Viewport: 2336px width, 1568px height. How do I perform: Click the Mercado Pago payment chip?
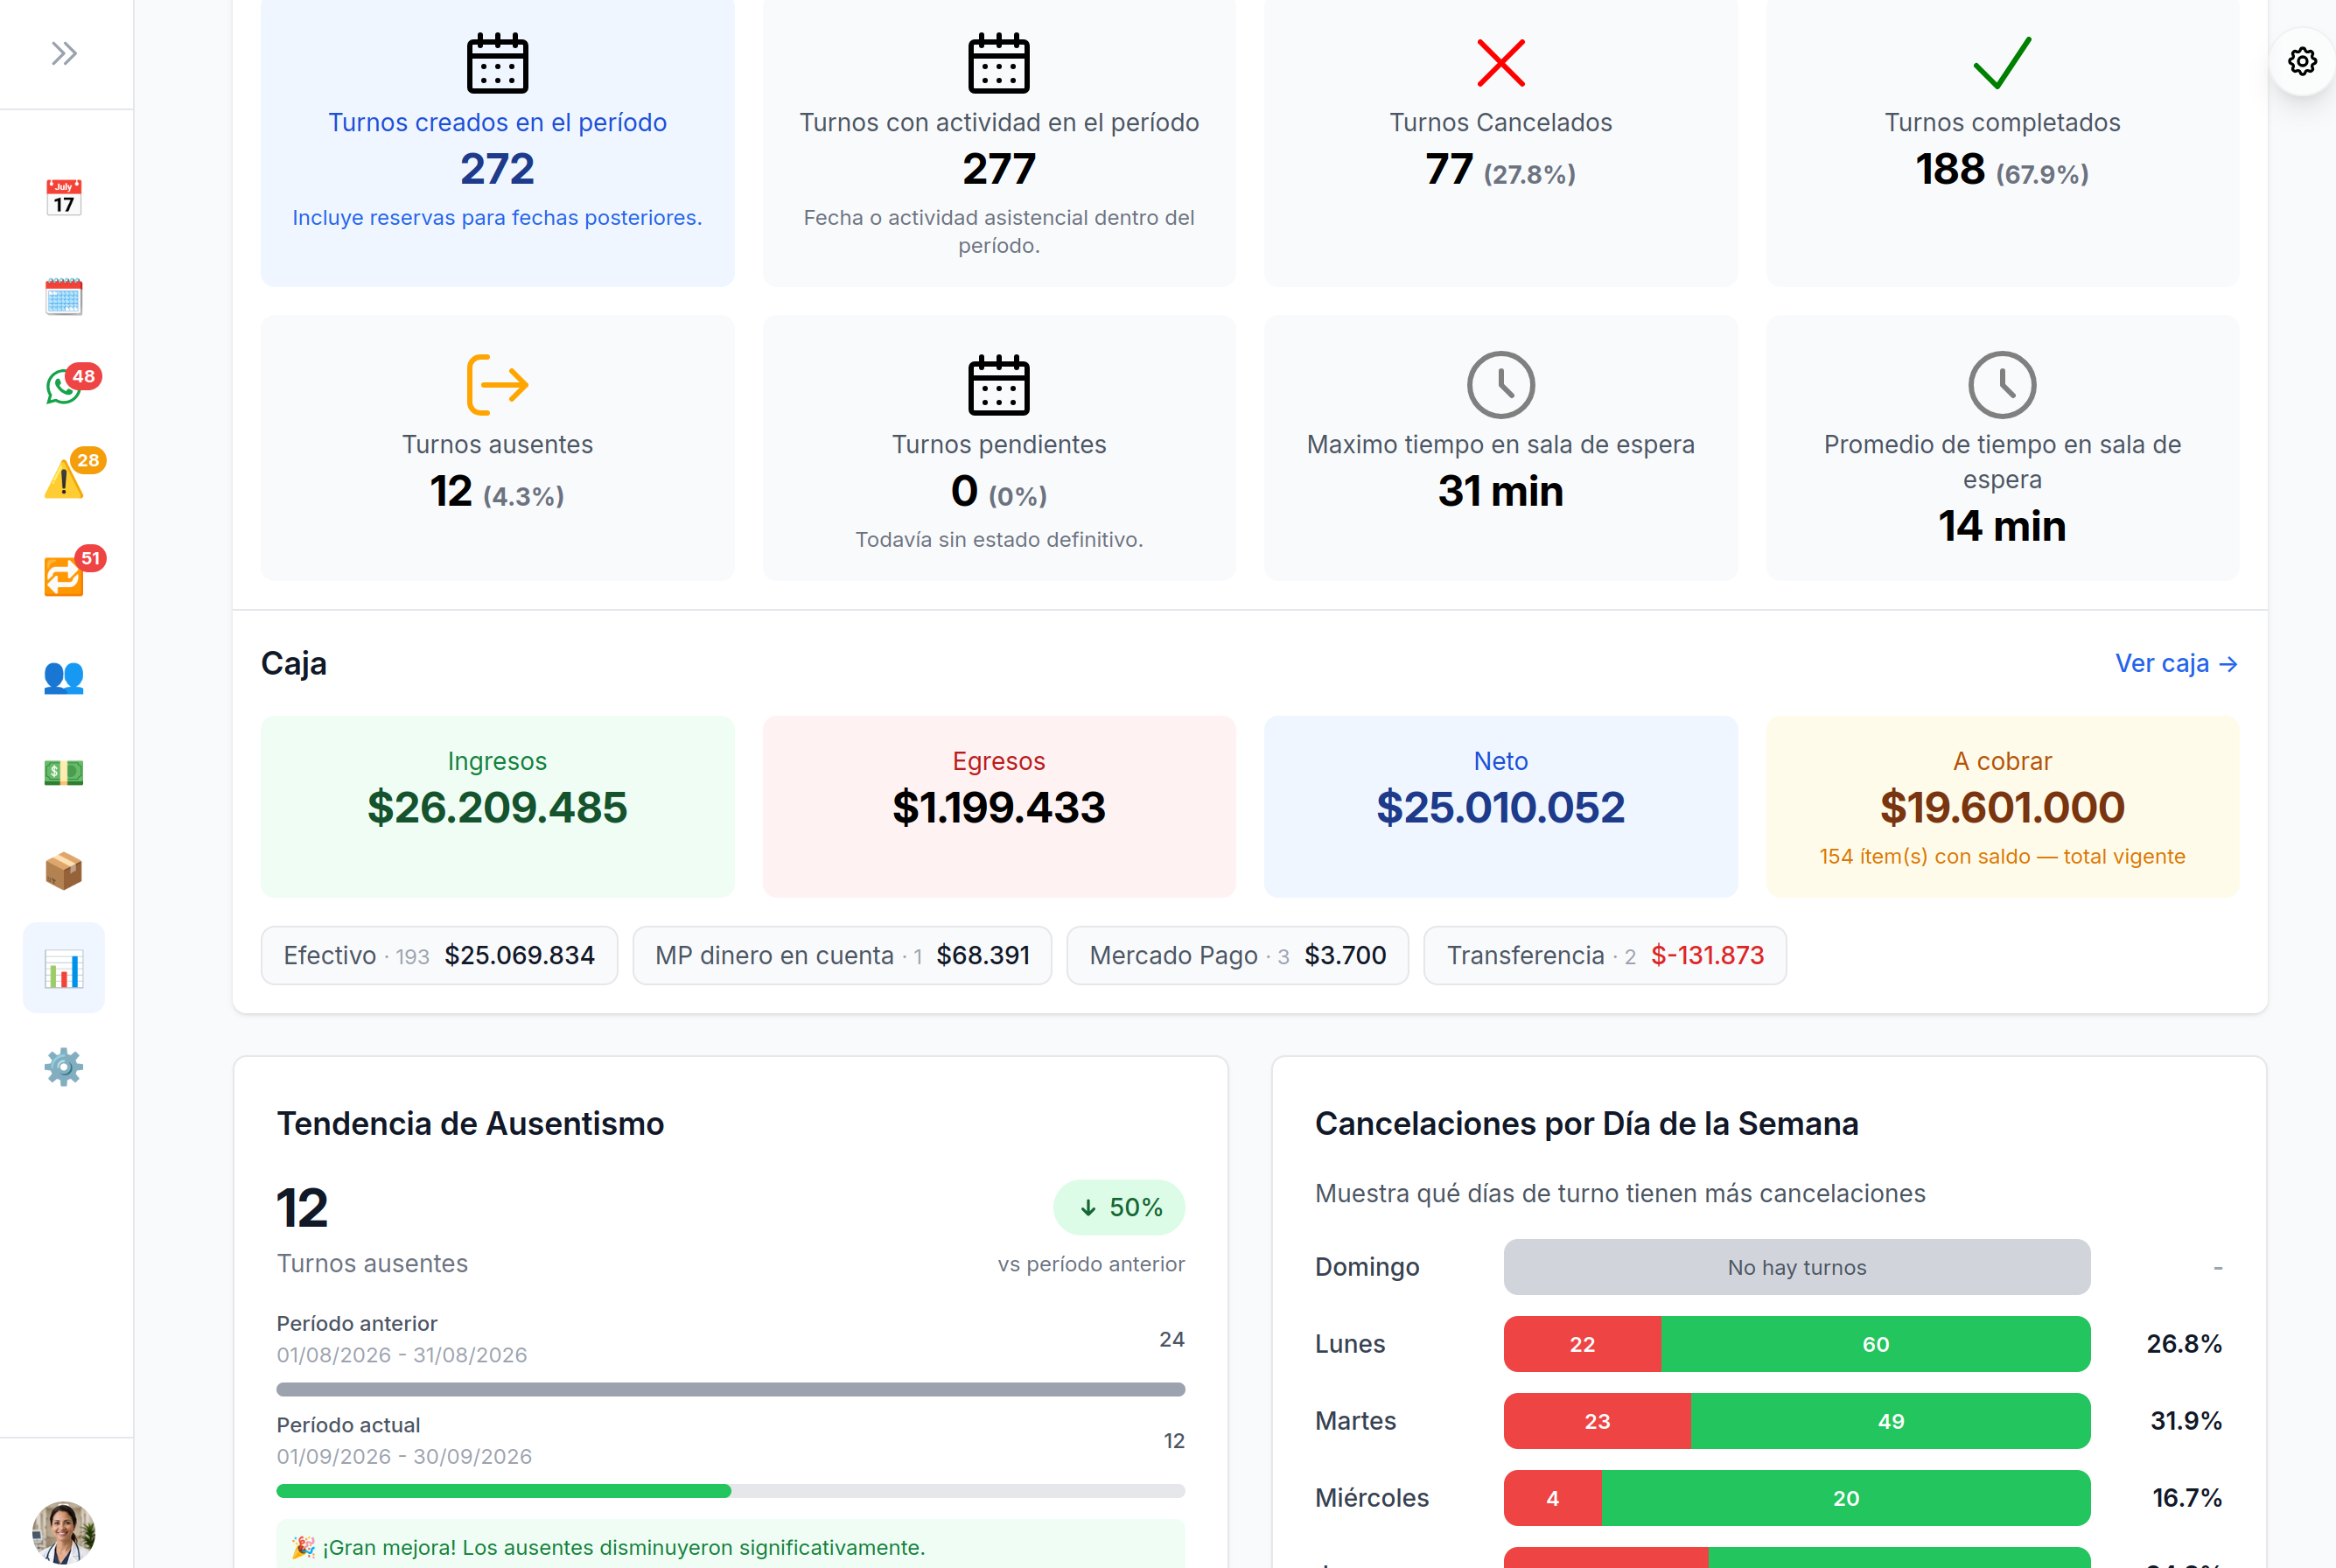(1238, 955)
